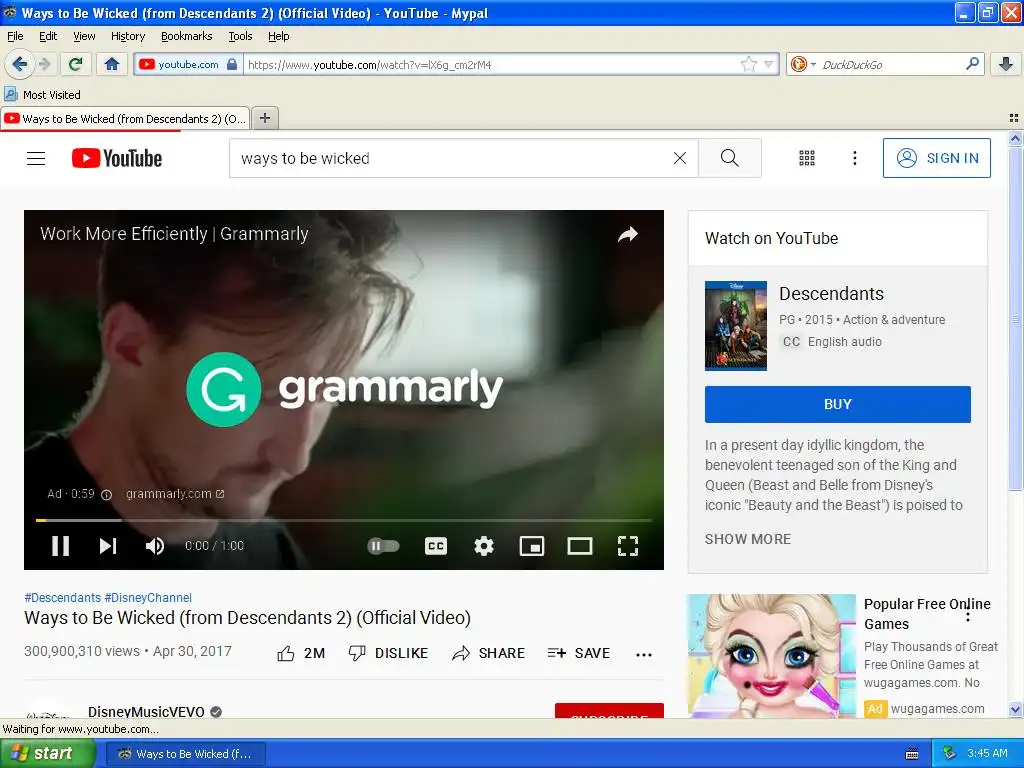
Task: Pause the video playback
Action: point(61,546)
